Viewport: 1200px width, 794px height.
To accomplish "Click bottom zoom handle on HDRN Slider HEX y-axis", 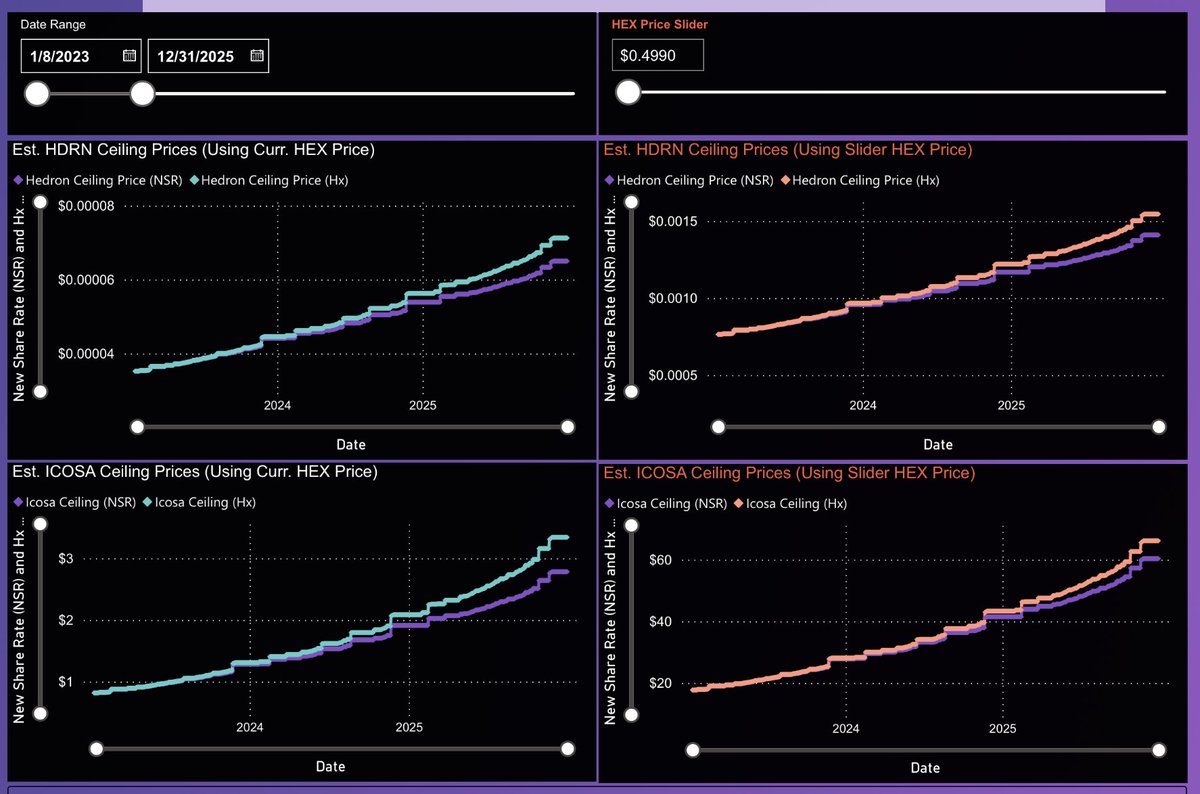I will (x=631, y=392).
